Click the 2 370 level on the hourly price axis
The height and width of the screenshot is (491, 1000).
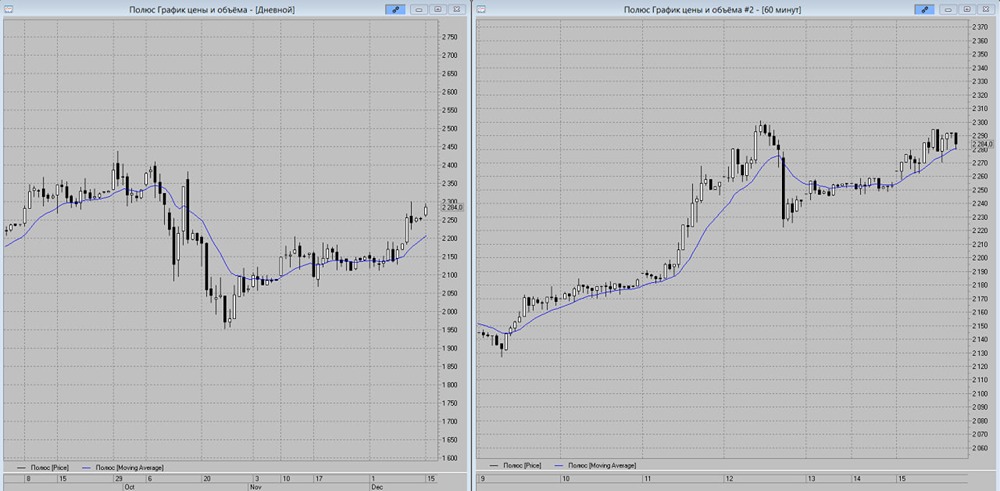tap(979, 27)
